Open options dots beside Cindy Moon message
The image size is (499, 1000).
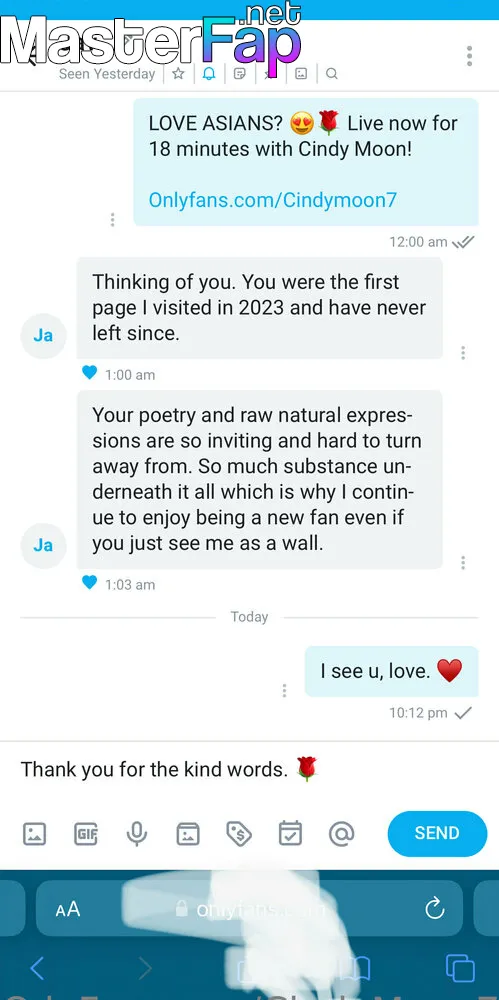pos(112,219)
